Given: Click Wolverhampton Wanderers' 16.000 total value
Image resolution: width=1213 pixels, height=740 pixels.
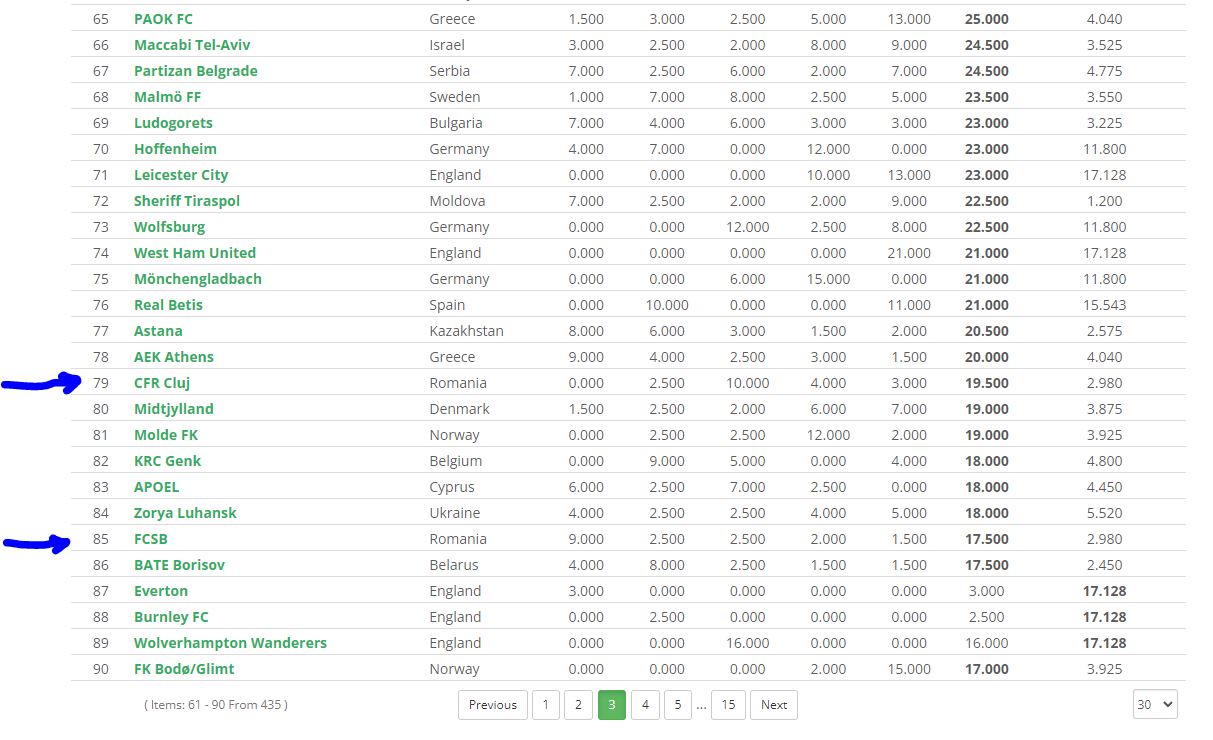Looking at the screenshot, I should point(988,643).
